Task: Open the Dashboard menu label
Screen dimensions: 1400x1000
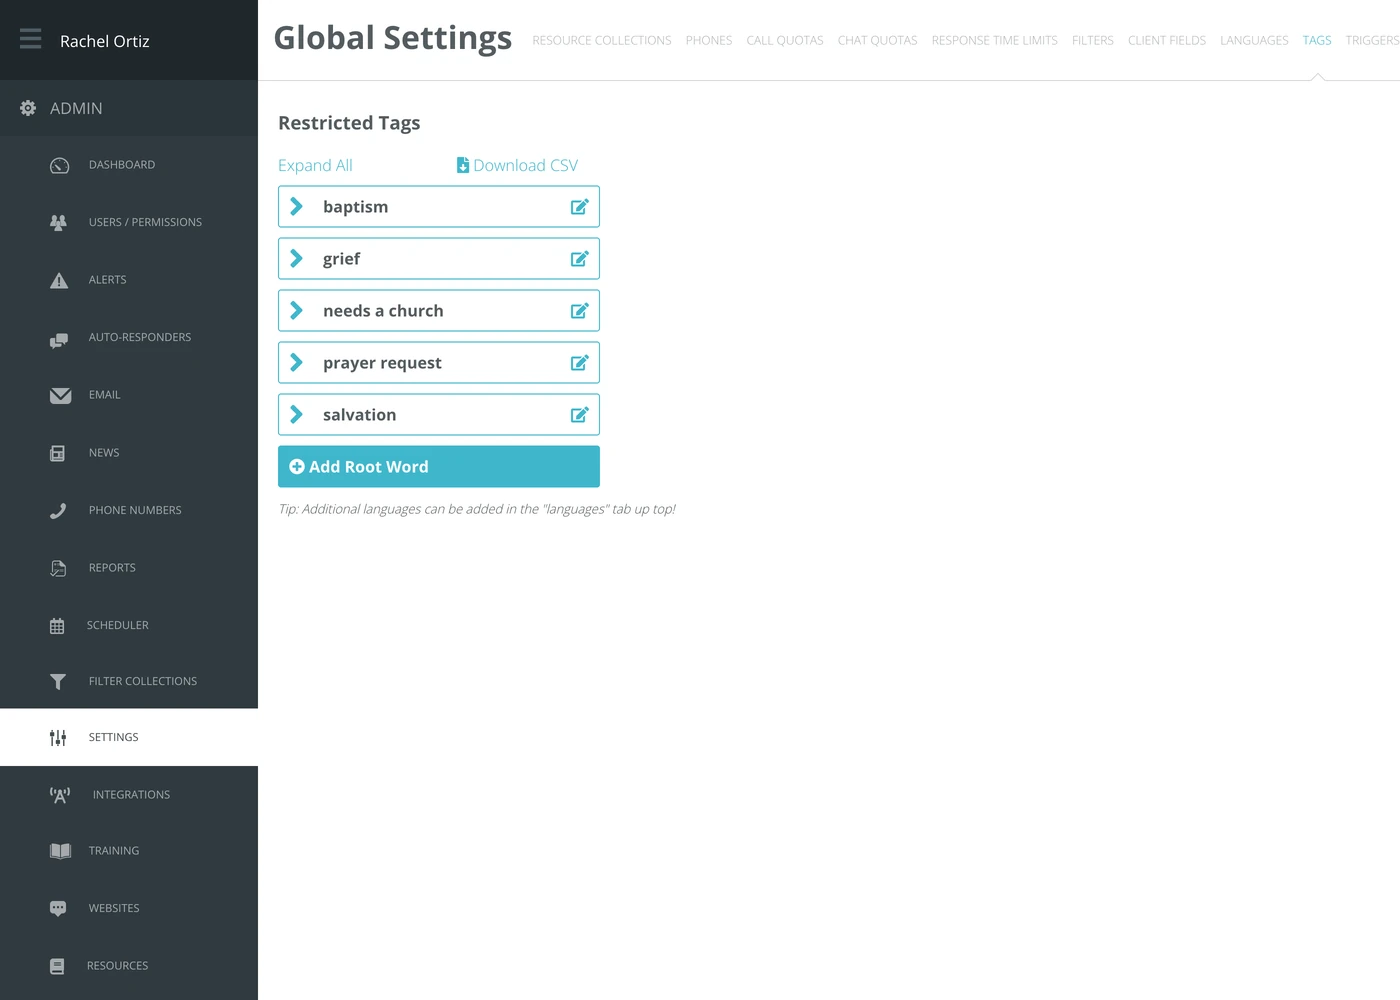Action: click(x=122, y=165)
